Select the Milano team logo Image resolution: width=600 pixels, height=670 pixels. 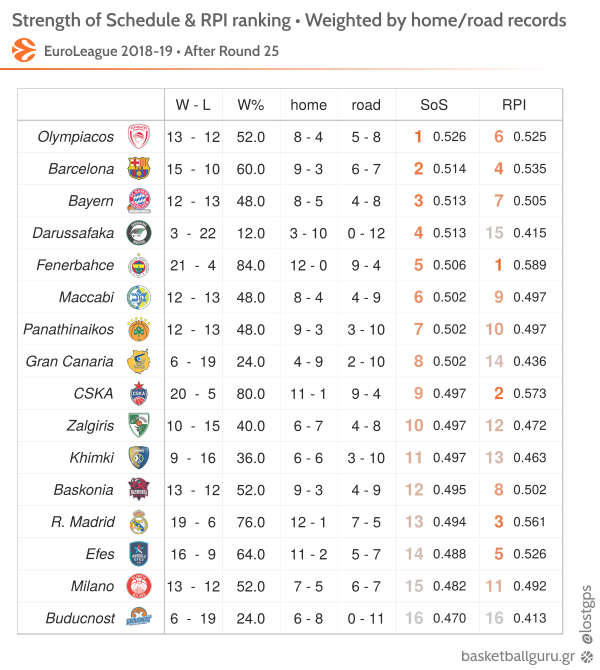pyautogui.click(x=138, y=586)
